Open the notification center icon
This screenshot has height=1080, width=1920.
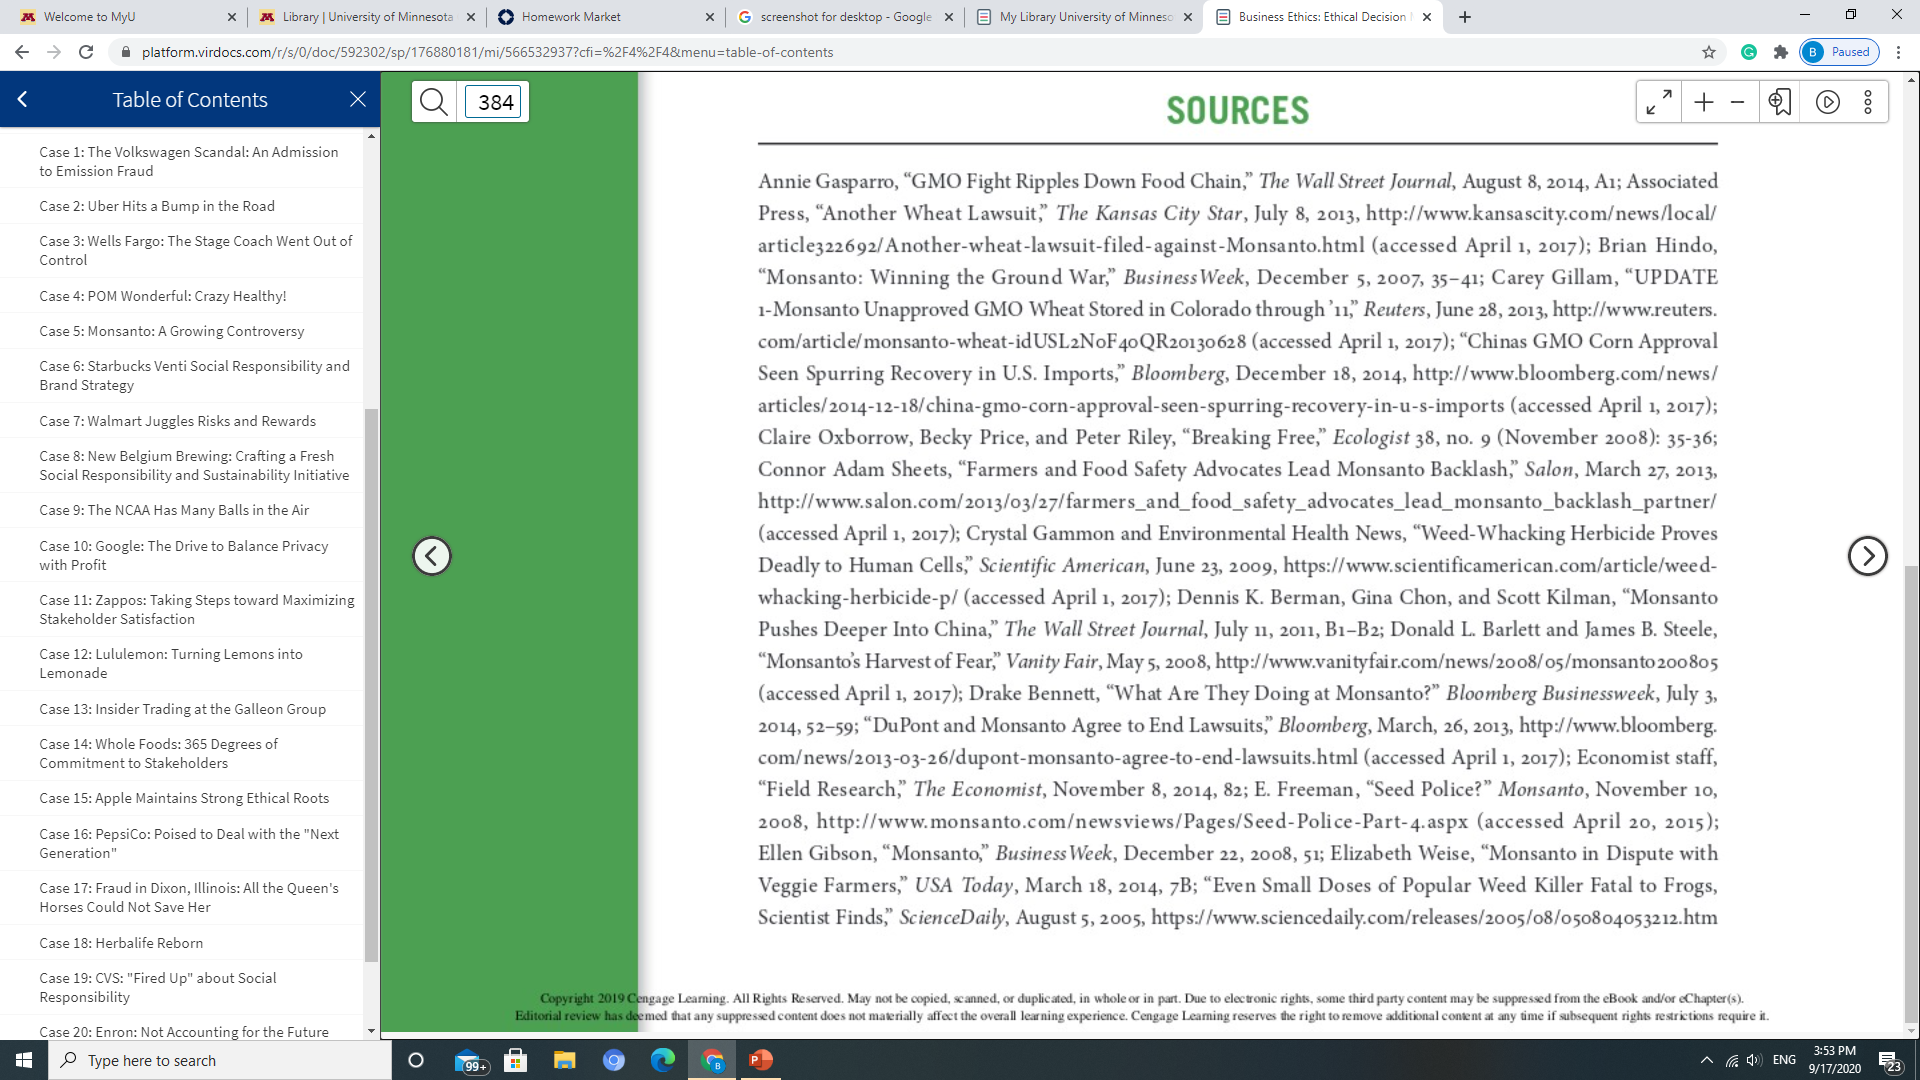[x=1889, y=1060]
